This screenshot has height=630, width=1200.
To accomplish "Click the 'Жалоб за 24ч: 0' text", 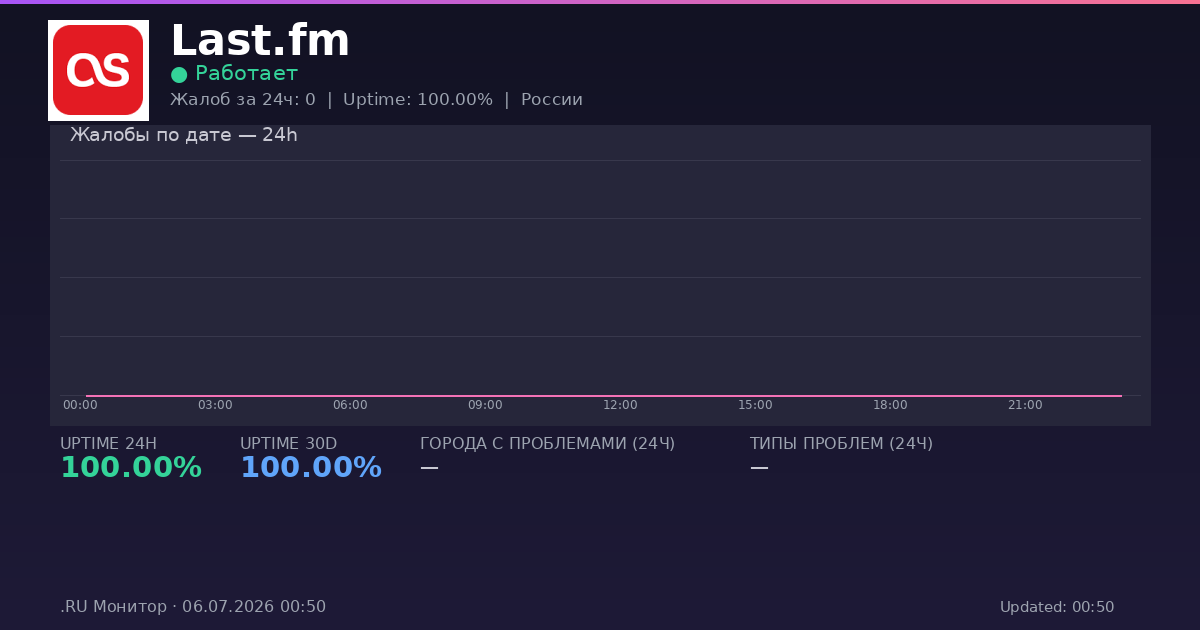I will (x=243, y=100).
